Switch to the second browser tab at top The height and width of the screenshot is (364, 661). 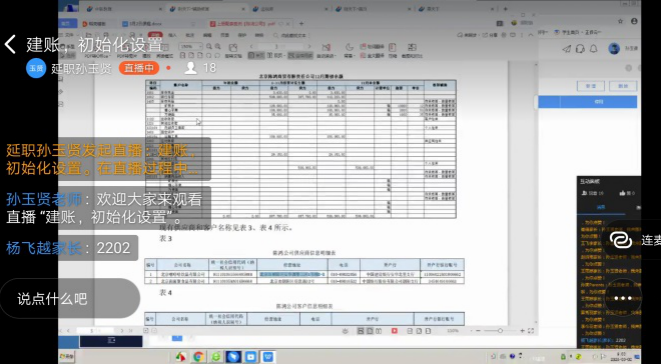(x=207, y=8)
